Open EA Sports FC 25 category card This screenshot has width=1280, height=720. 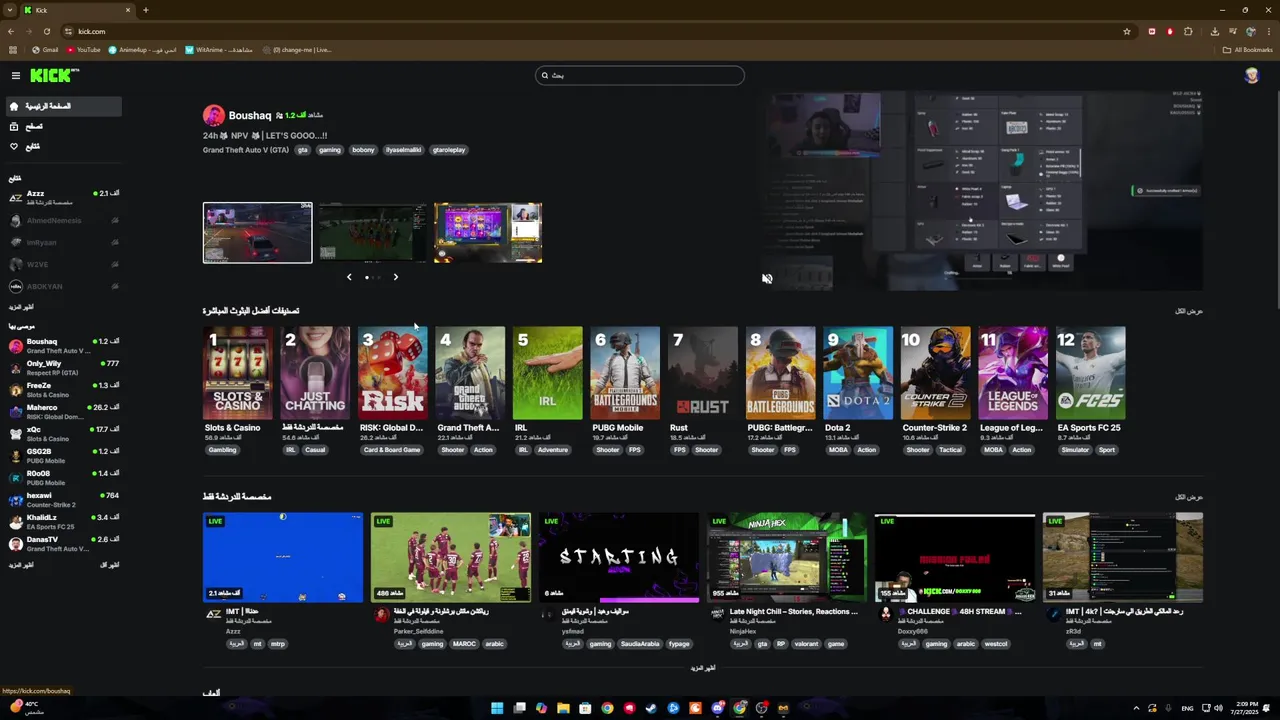[1091, 373]
